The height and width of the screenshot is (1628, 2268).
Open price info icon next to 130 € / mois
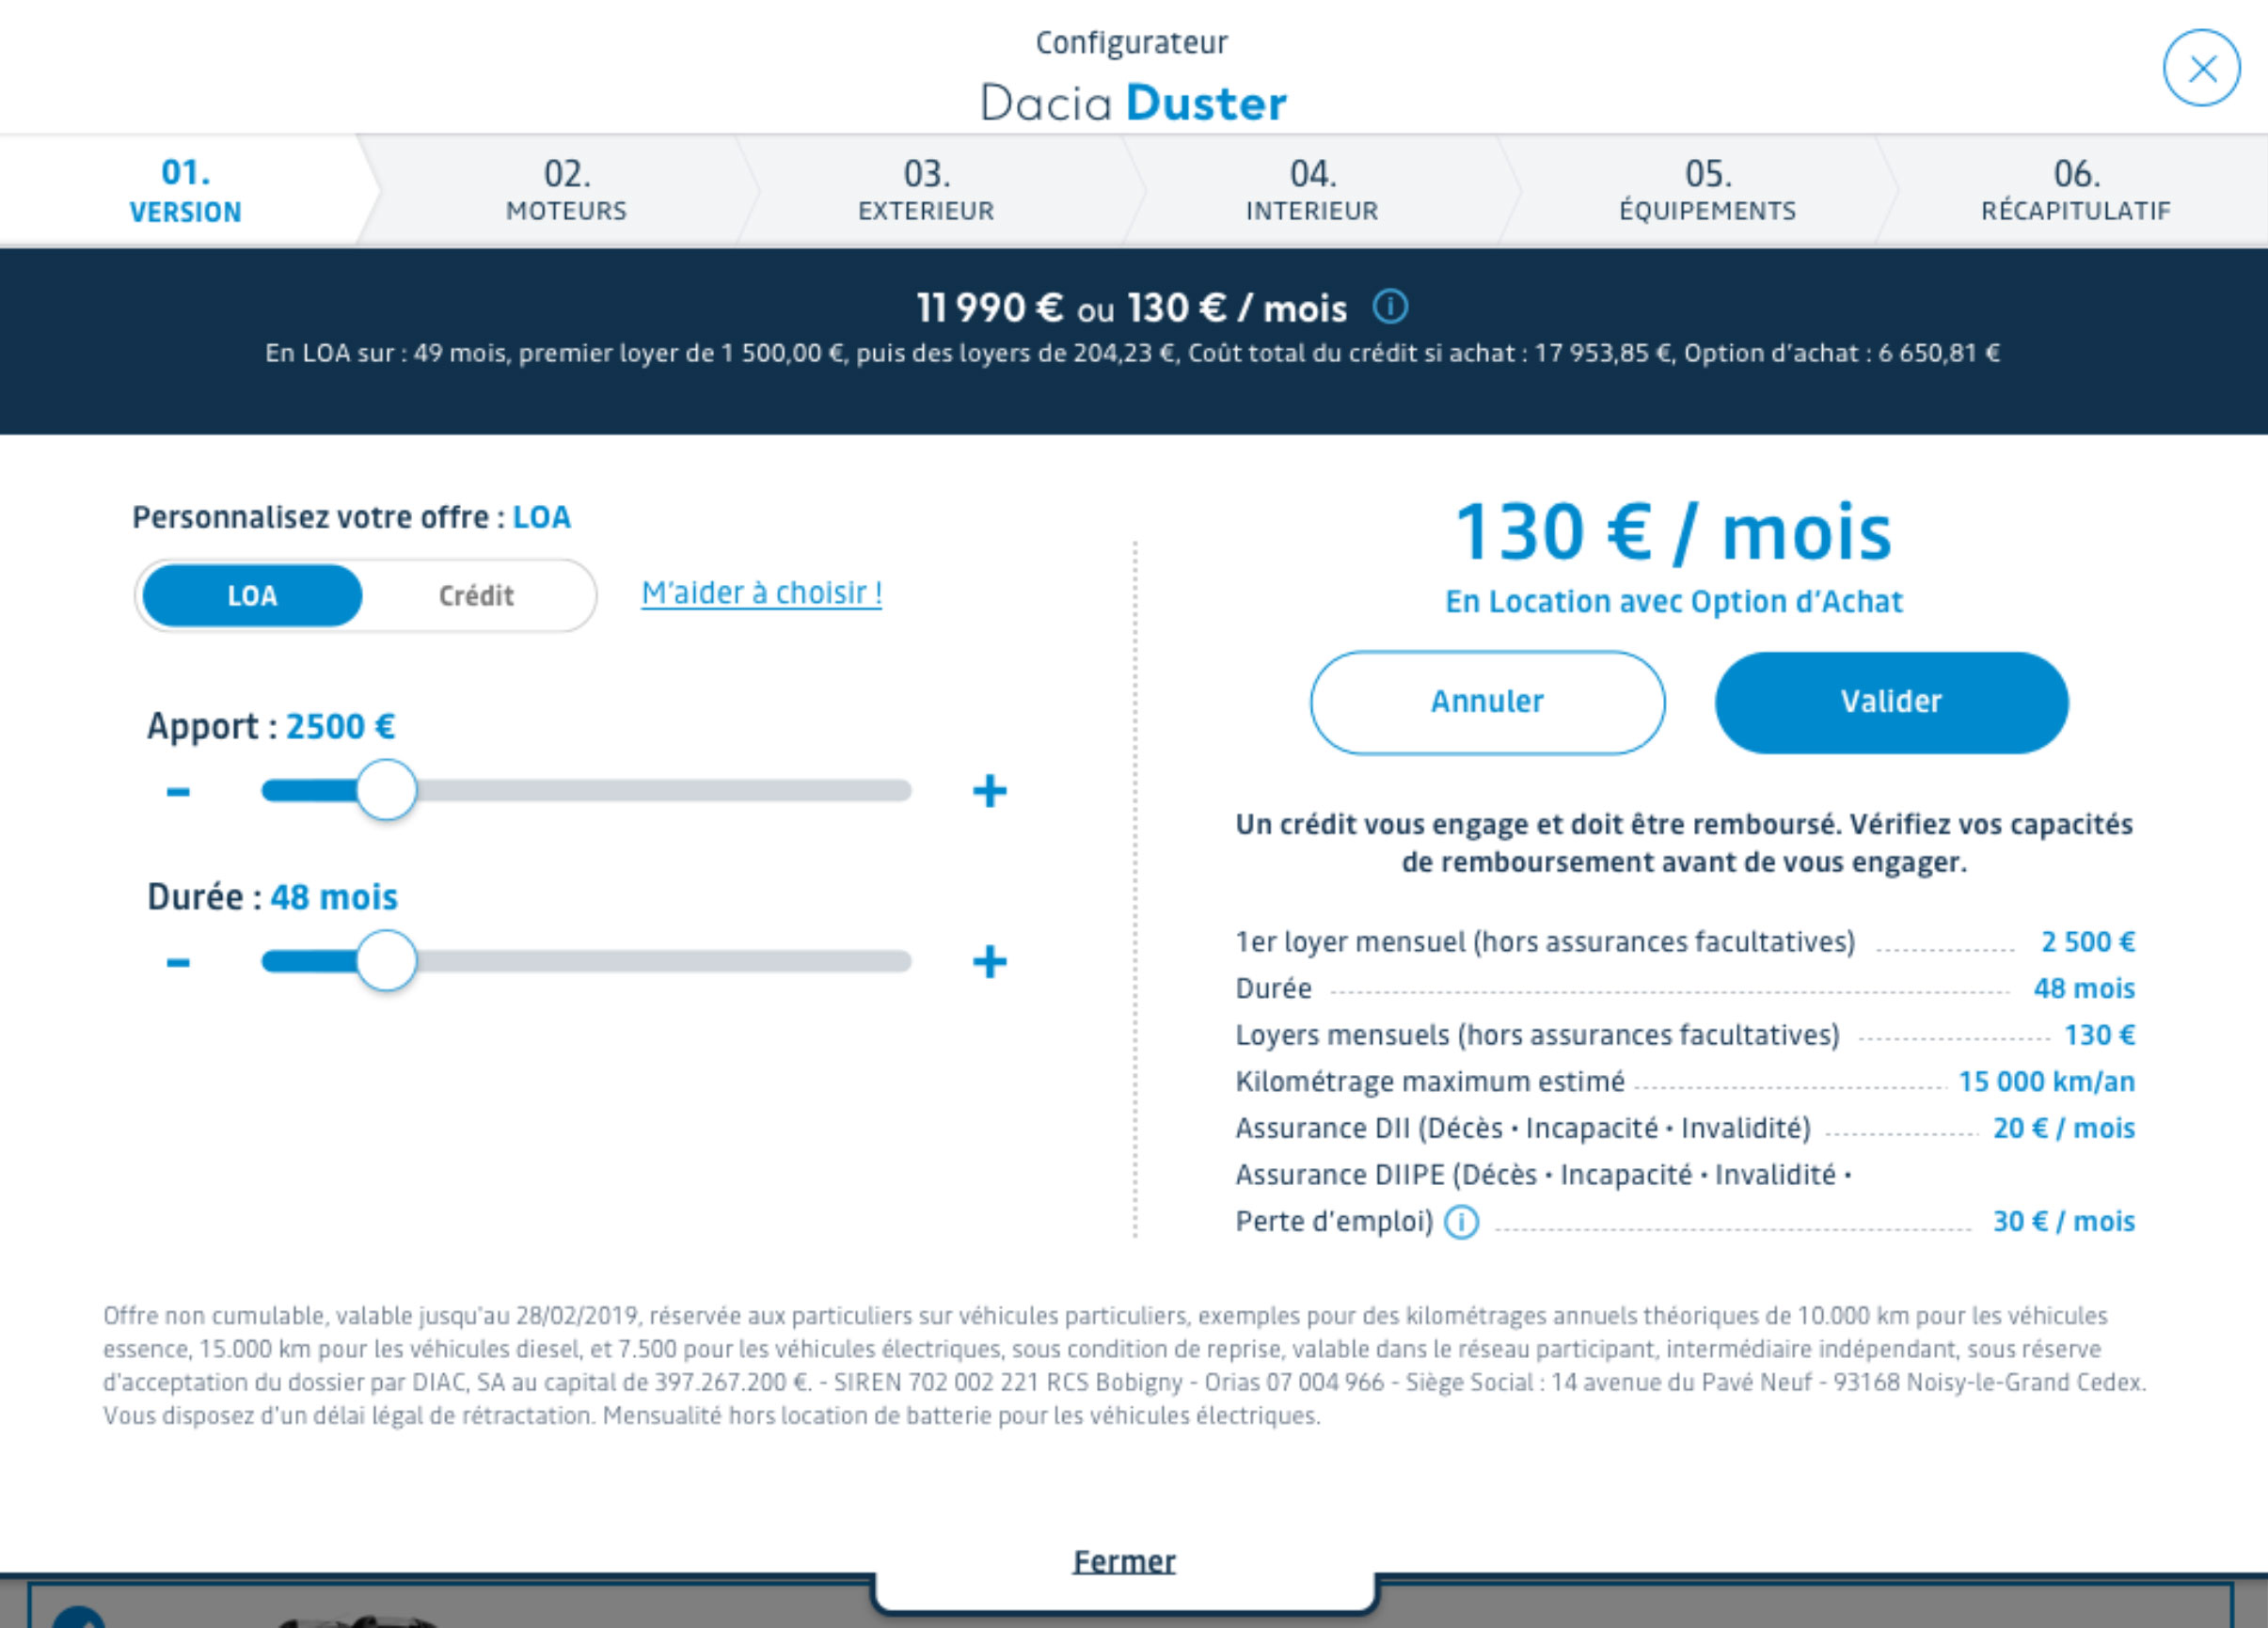coord(1390,307)
